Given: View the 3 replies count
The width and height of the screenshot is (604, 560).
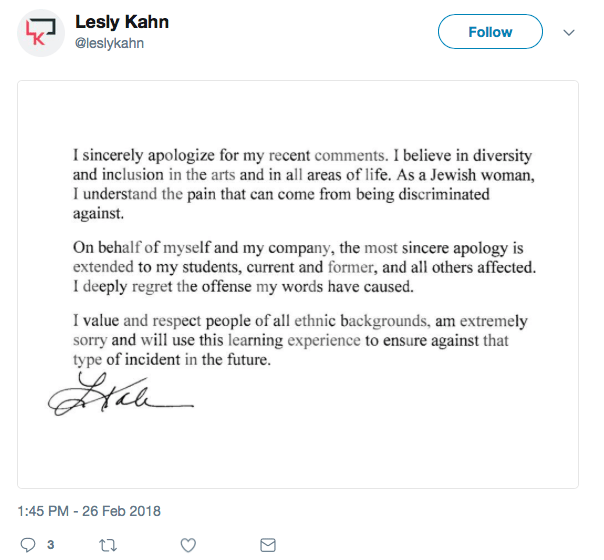Looking at the screenshot, I should [50, 545].
